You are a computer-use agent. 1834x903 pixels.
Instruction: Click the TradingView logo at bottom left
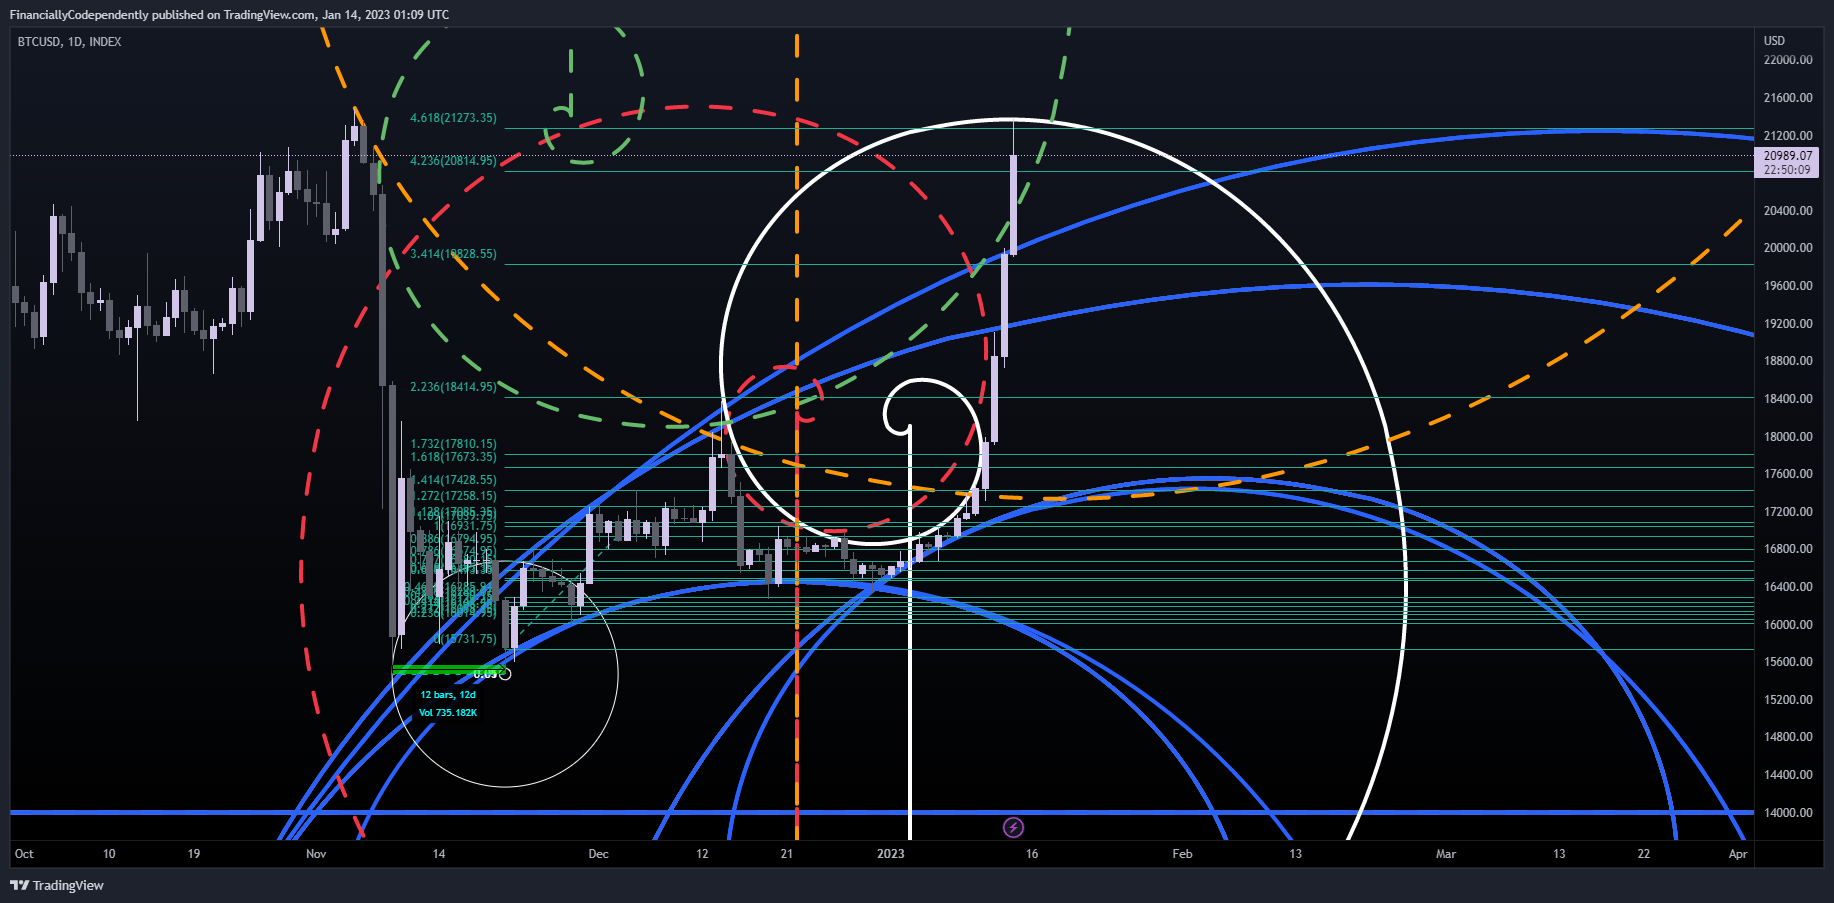coord(57,885)
